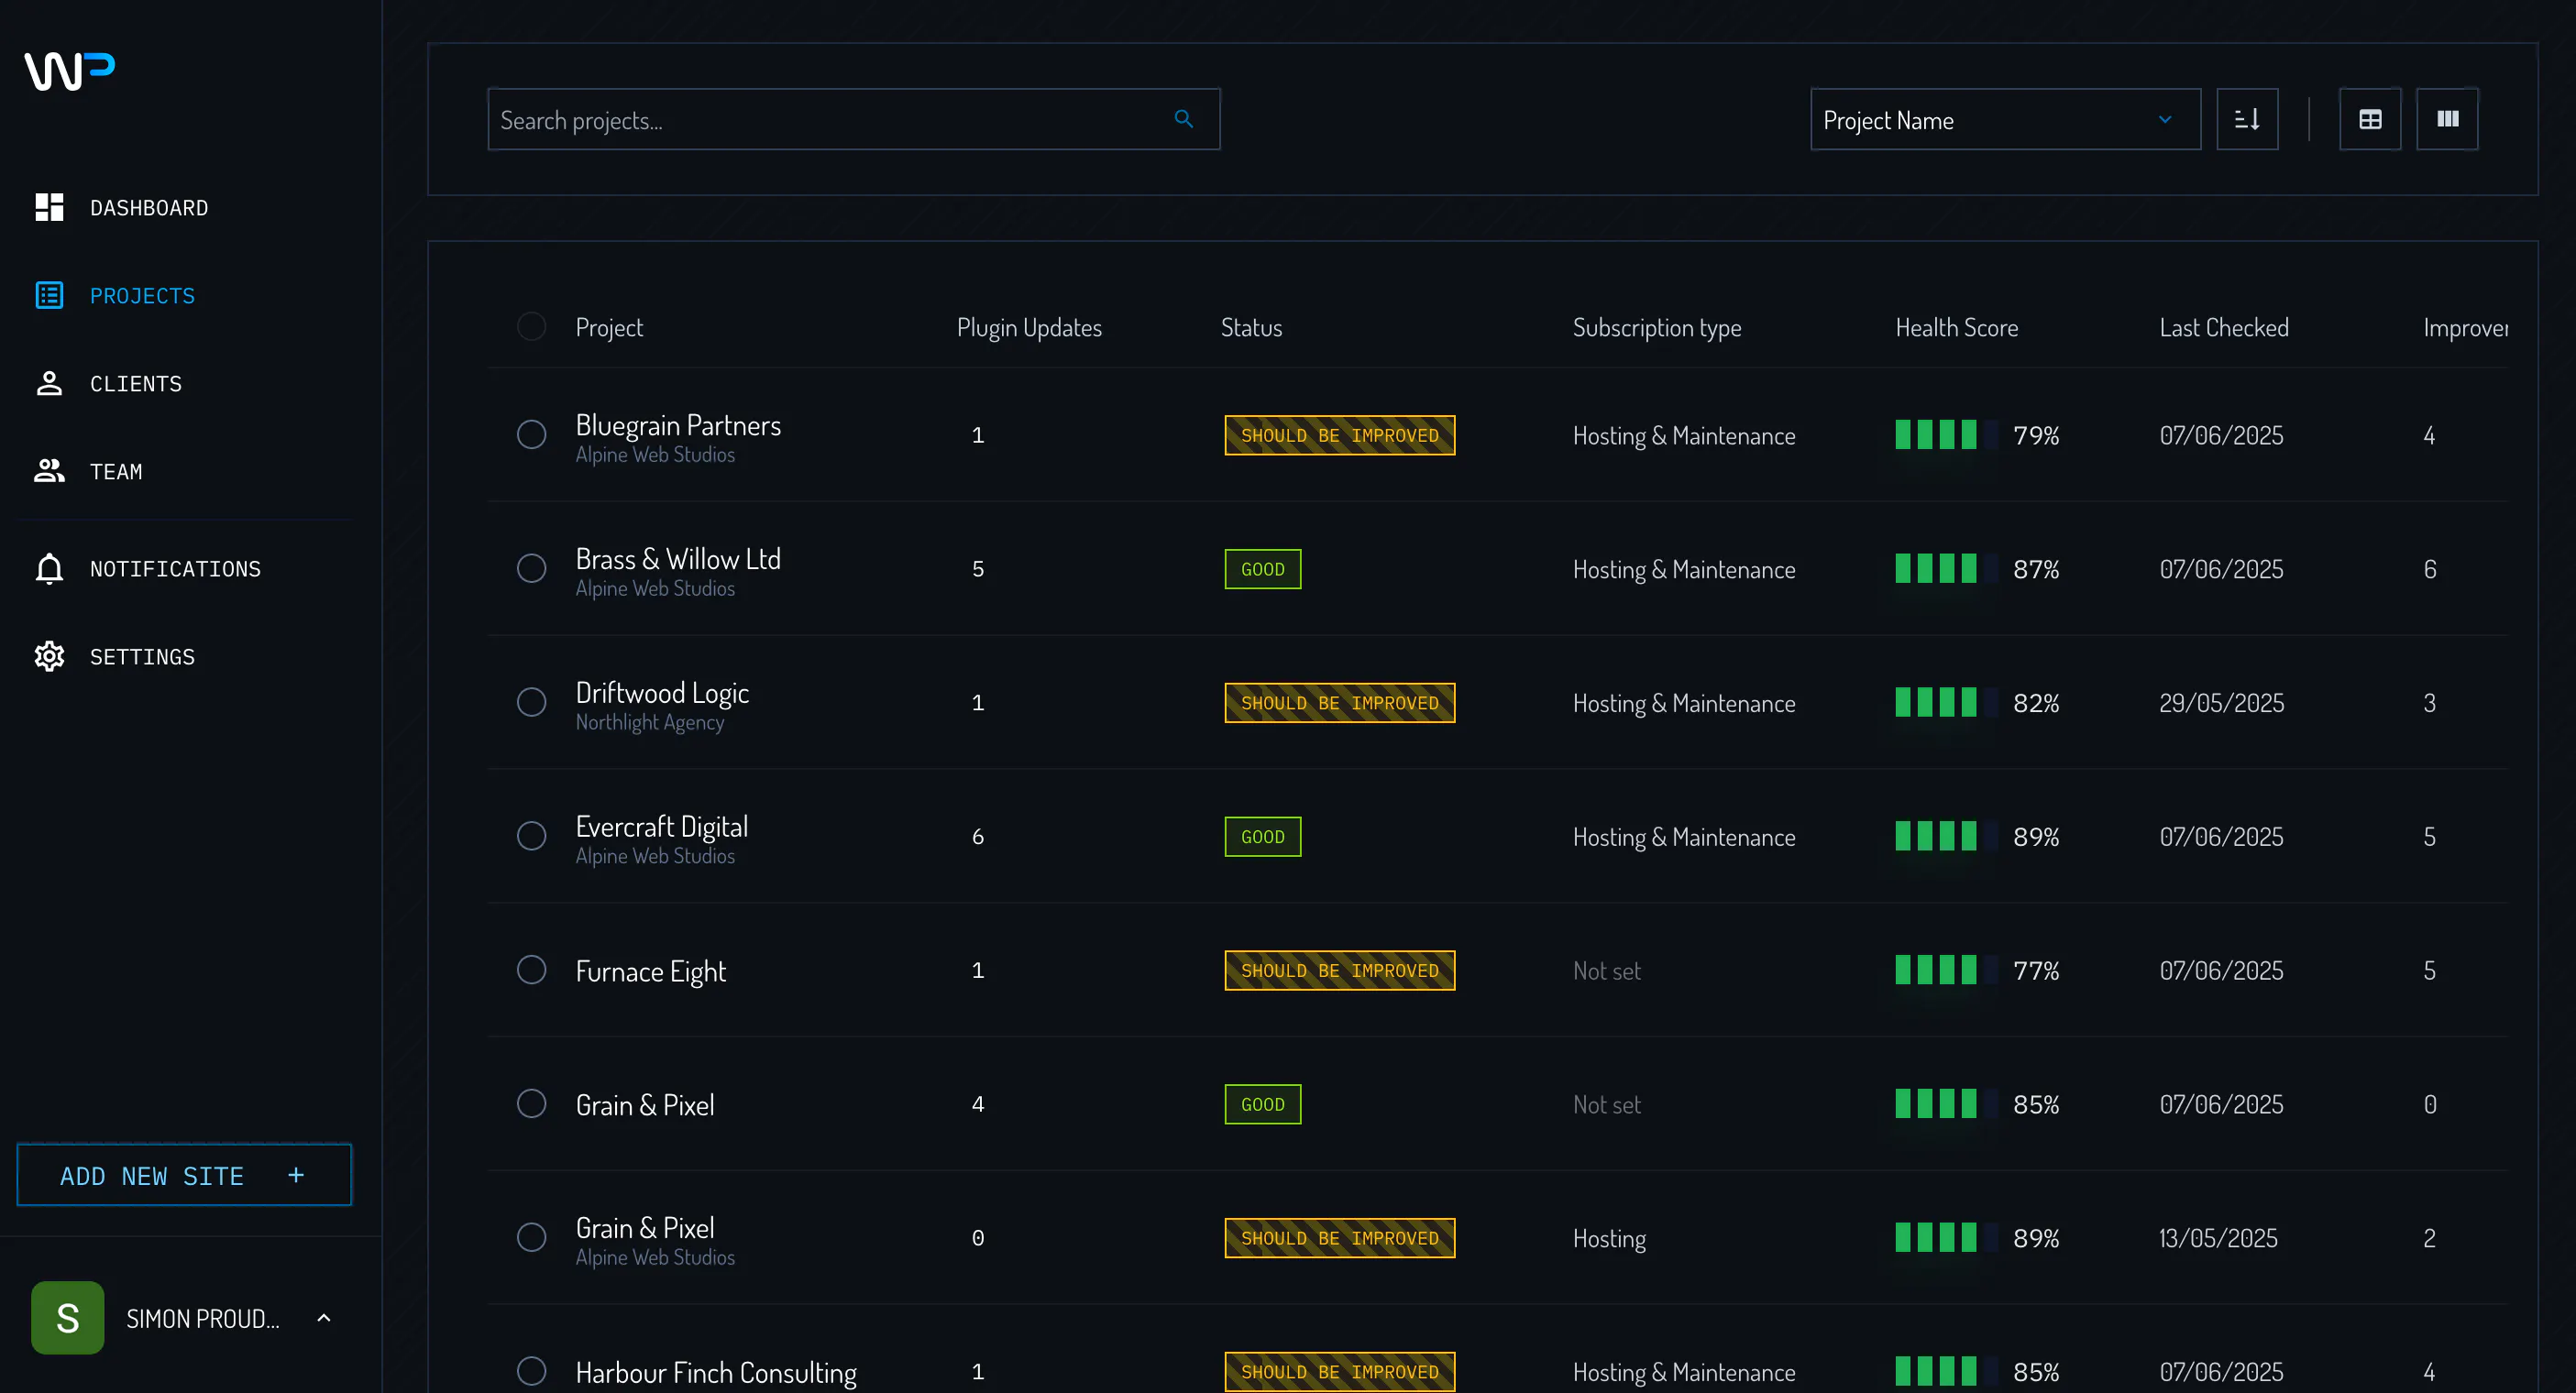Click the Northlight Agency client name
This screenshot has height=1393, width=2576.
coord(650,722)
